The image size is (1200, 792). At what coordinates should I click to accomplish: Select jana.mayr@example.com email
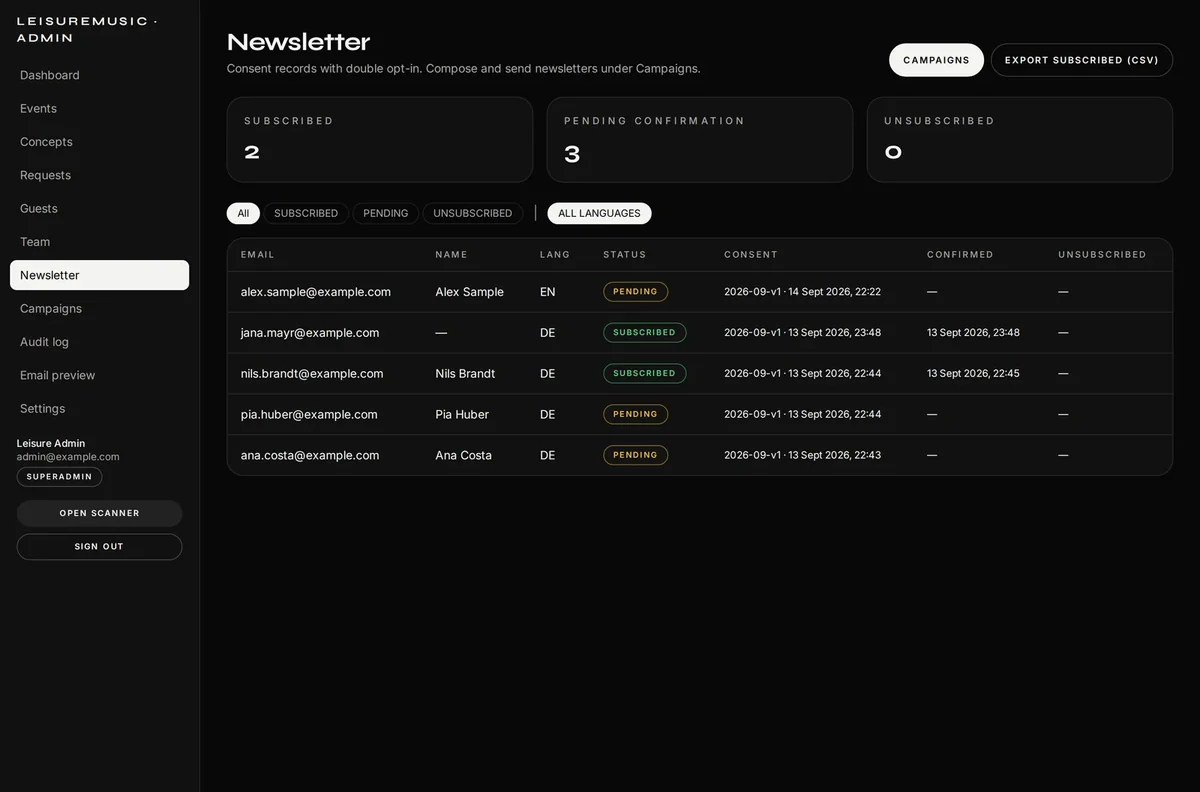(310, 333)
